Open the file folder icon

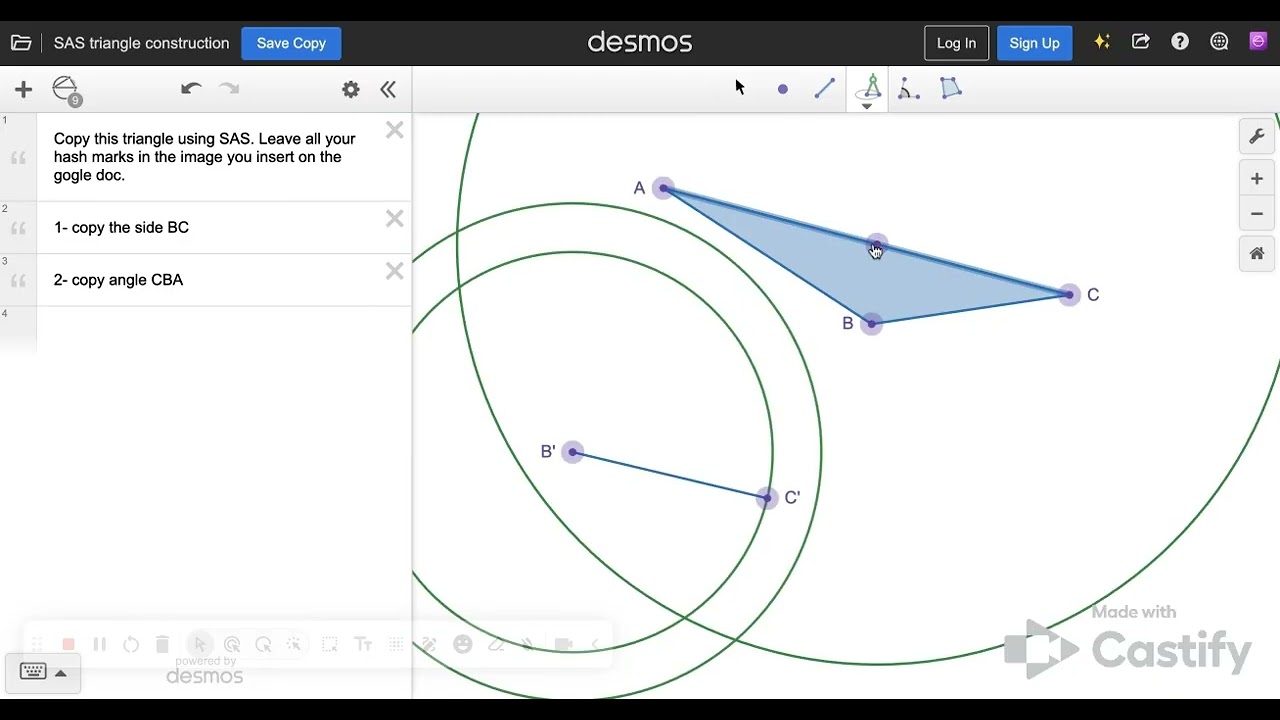(21, 43)
